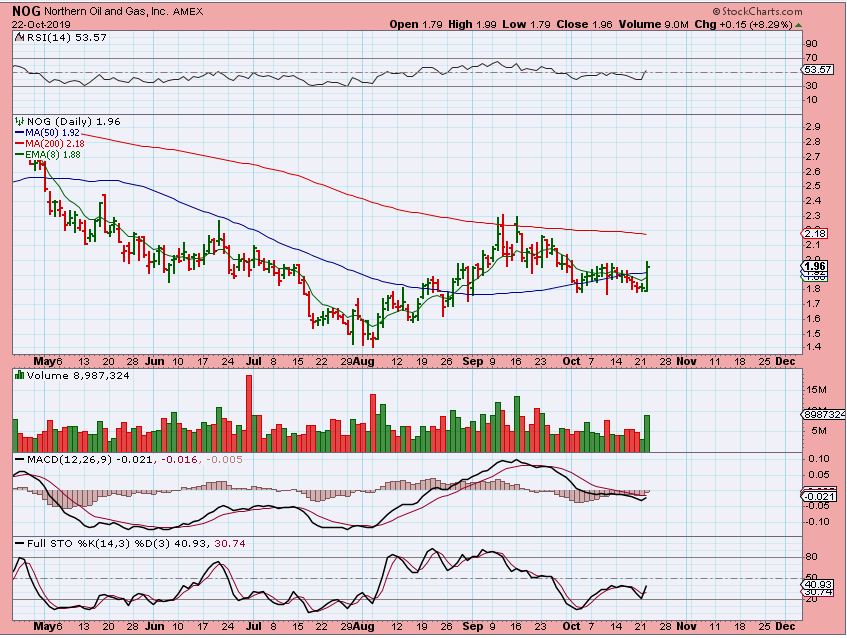Click the Open 1.79 value

pyautogui.click(x=416, y=24)
